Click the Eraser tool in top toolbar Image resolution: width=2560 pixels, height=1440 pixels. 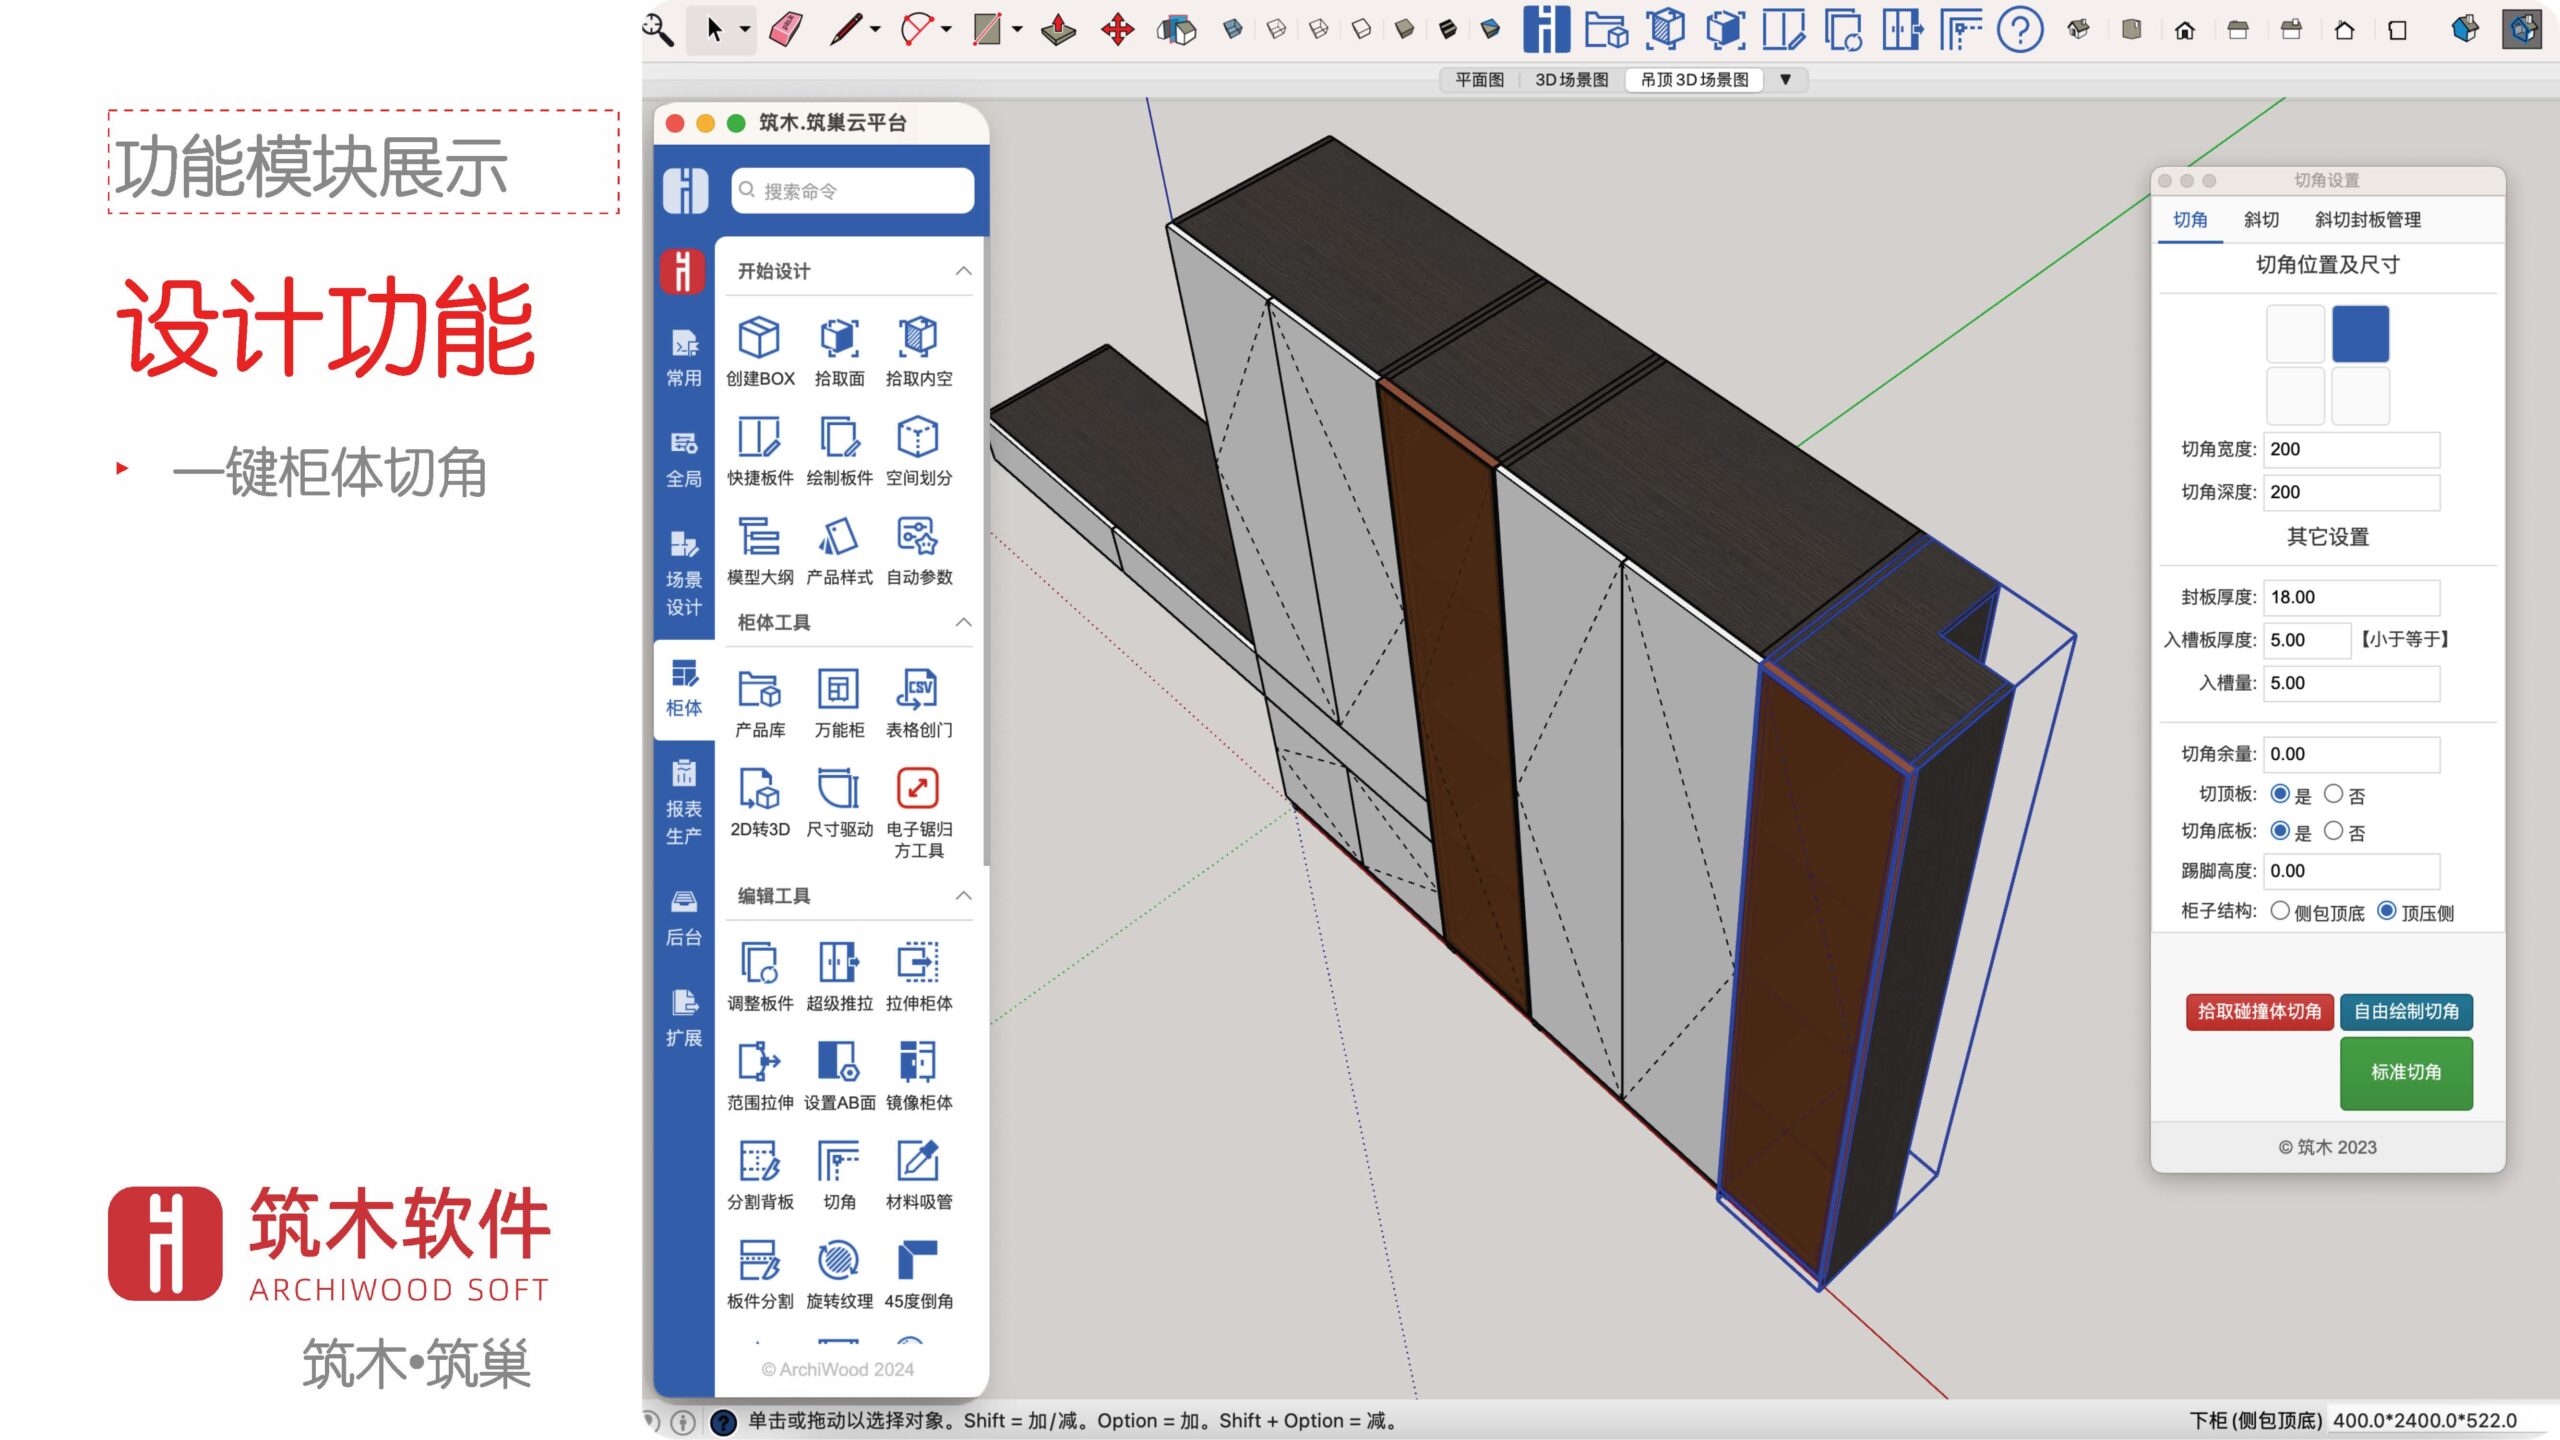pos(786,29)
